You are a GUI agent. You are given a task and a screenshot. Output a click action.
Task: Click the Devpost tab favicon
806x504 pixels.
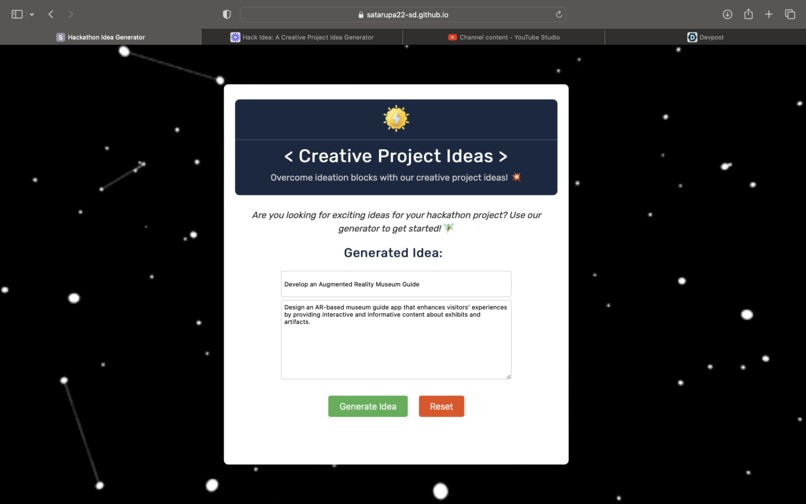(x=692, y=37)
